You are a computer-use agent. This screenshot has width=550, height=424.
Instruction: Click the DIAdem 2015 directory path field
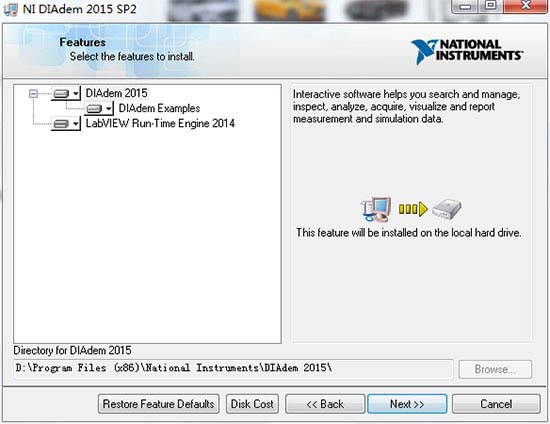coord(233,368)
